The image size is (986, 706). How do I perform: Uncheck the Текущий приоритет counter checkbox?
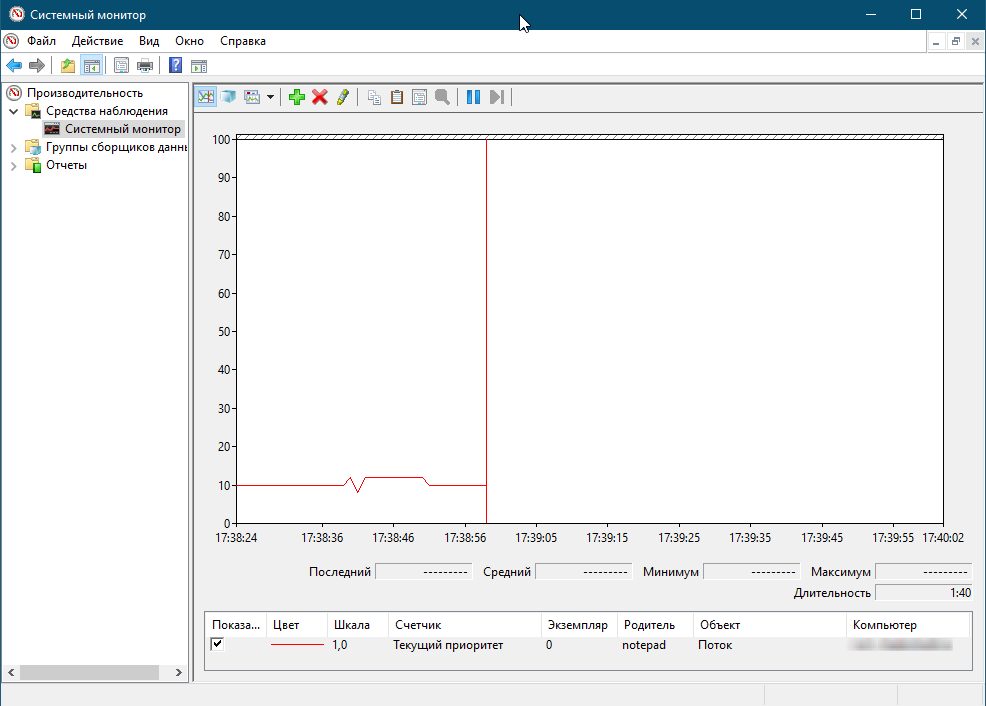pos(217,645)
